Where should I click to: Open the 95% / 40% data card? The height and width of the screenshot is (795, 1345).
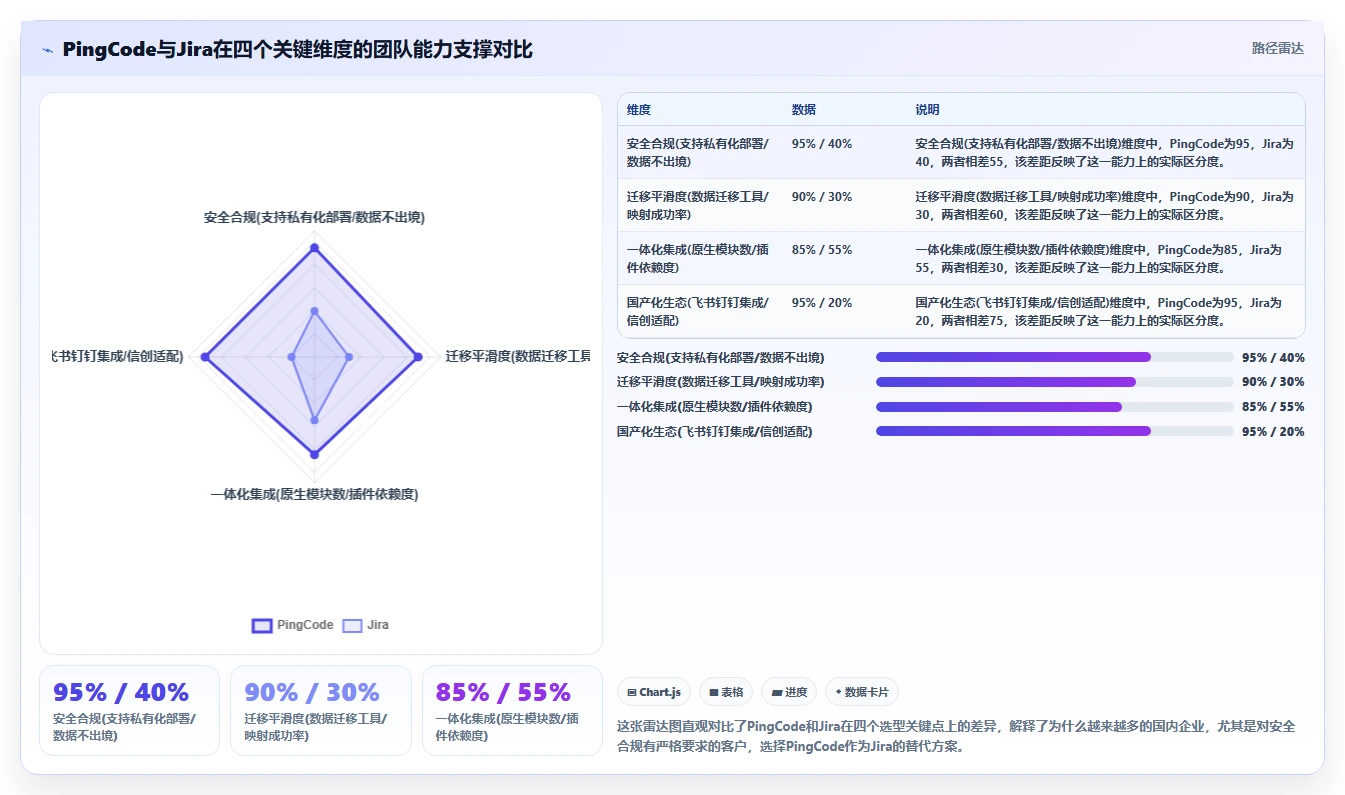129,710
